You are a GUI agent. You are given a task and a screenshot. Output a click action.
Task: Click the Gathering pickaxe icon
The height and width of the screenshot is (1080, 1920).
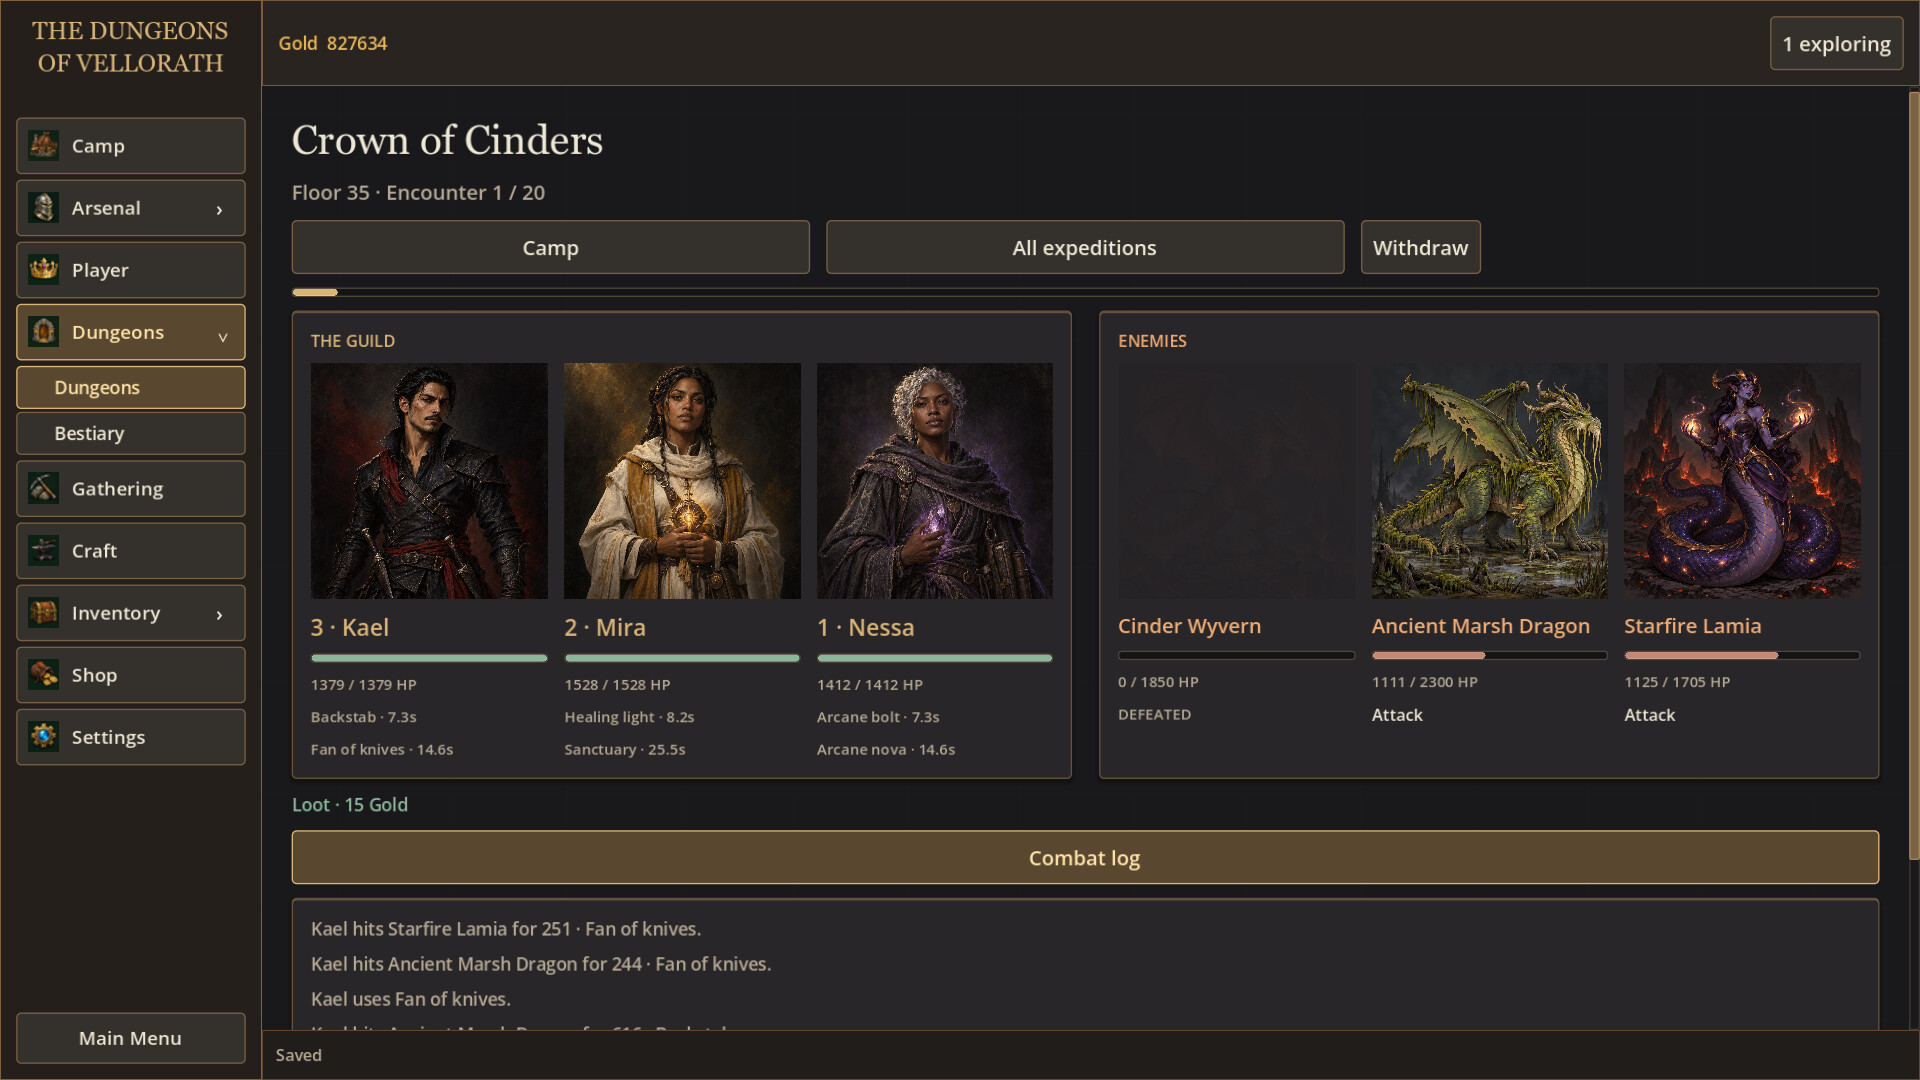pyautogui.click(x=43, y=488)
